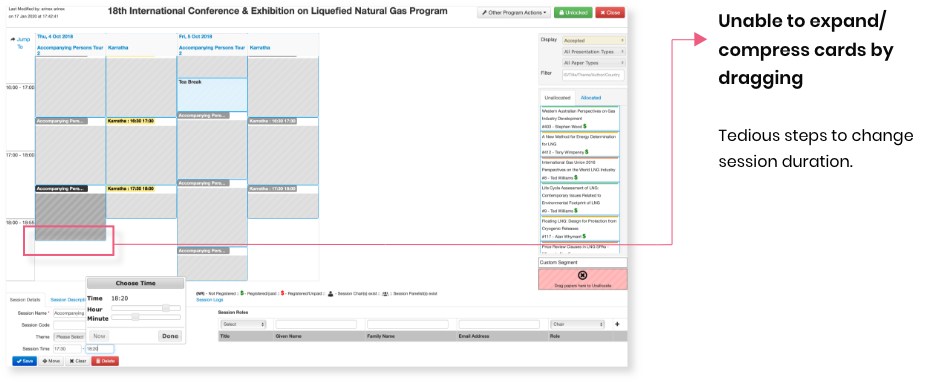Click the red Delete button
Screen dimensions: 943x383
105,361
